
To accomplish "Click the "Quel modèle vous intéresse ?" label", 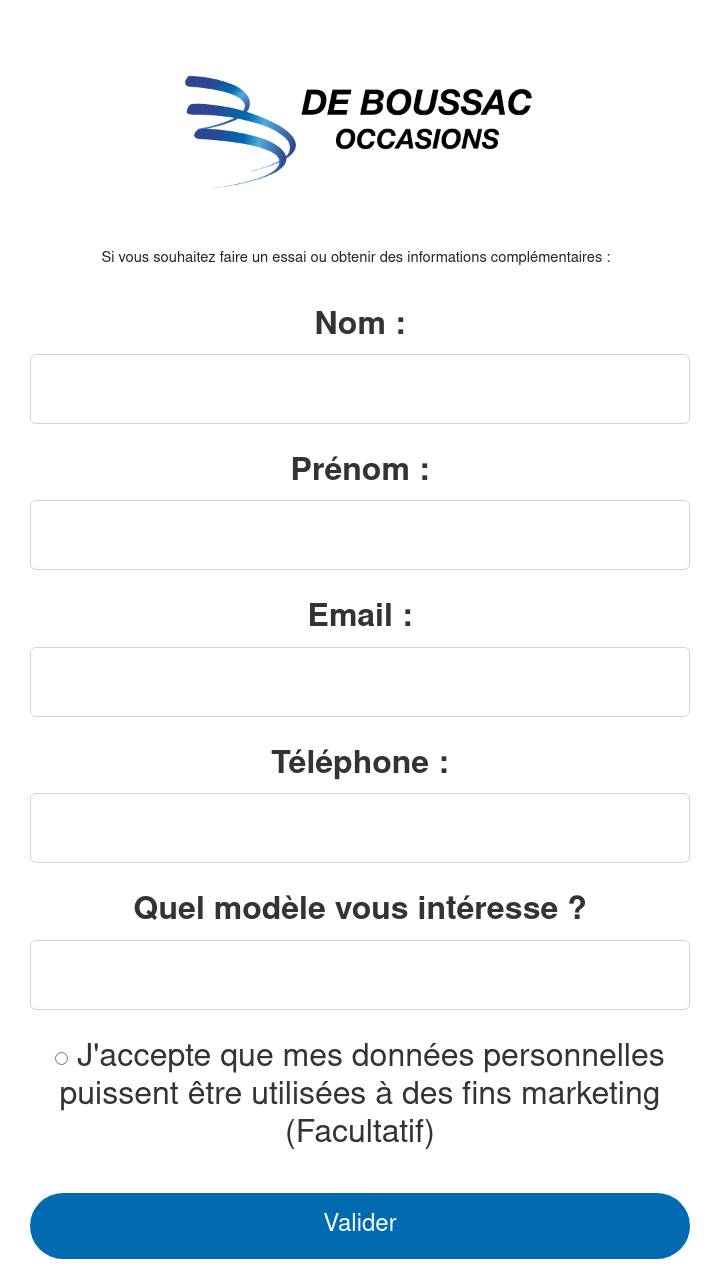I will tap(360, 908).
